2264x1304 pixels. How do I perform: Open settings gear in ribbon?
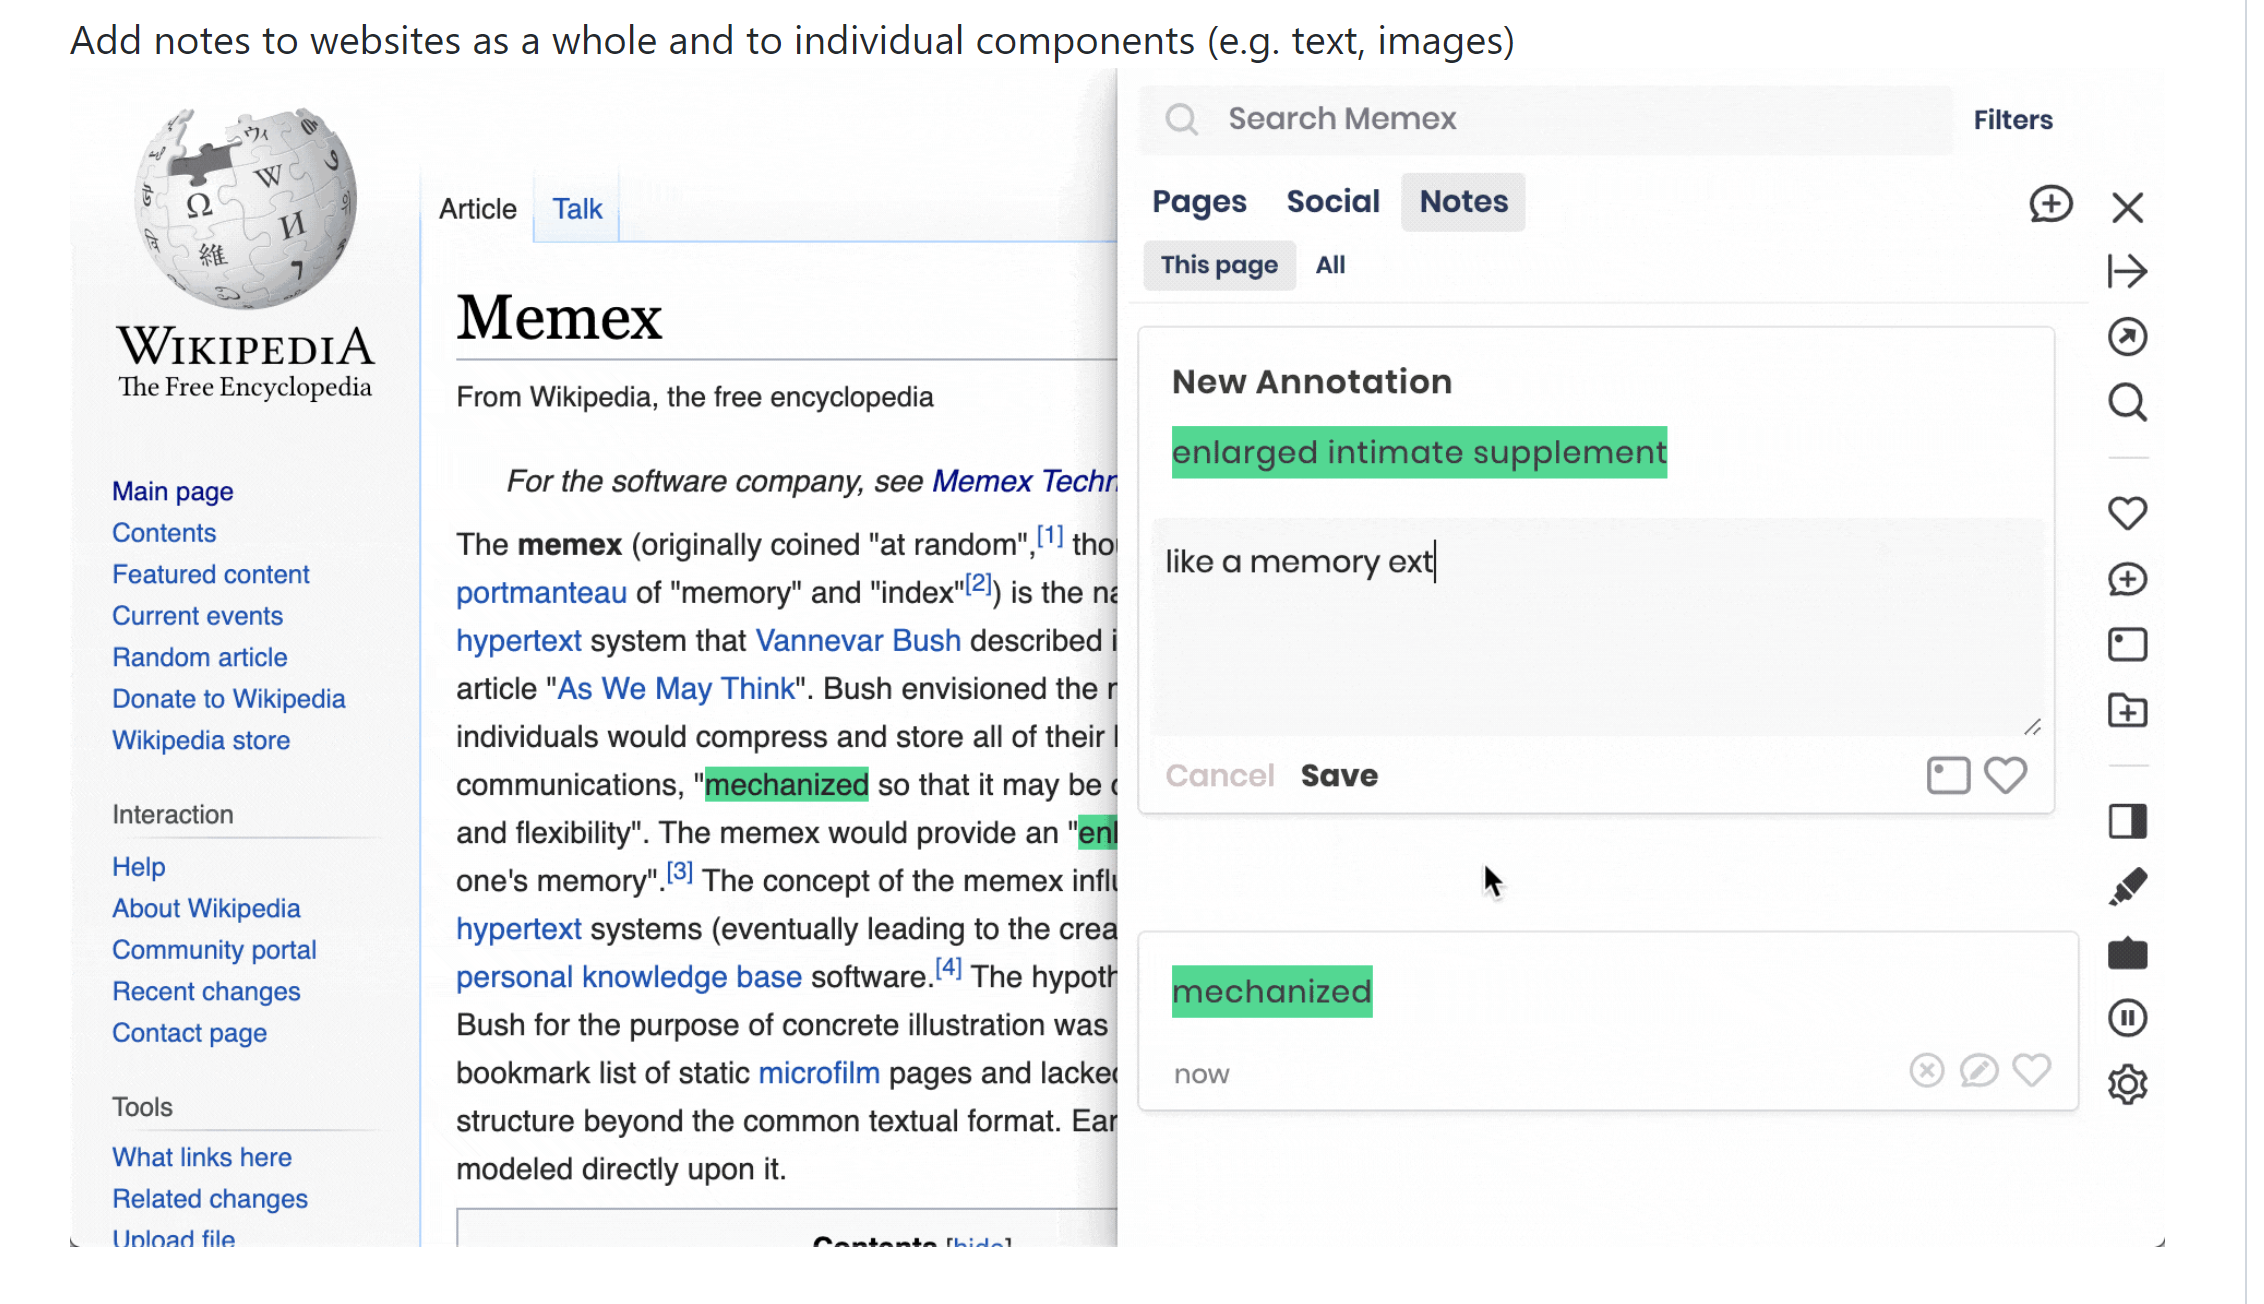pos(2127,1084)
